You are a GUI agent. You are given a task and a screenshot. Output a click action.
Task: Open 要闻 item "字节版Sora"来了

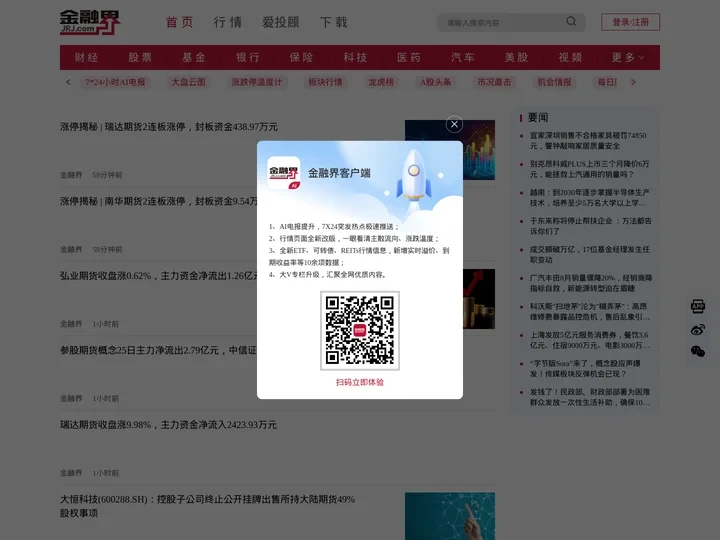tap(585, 368)
